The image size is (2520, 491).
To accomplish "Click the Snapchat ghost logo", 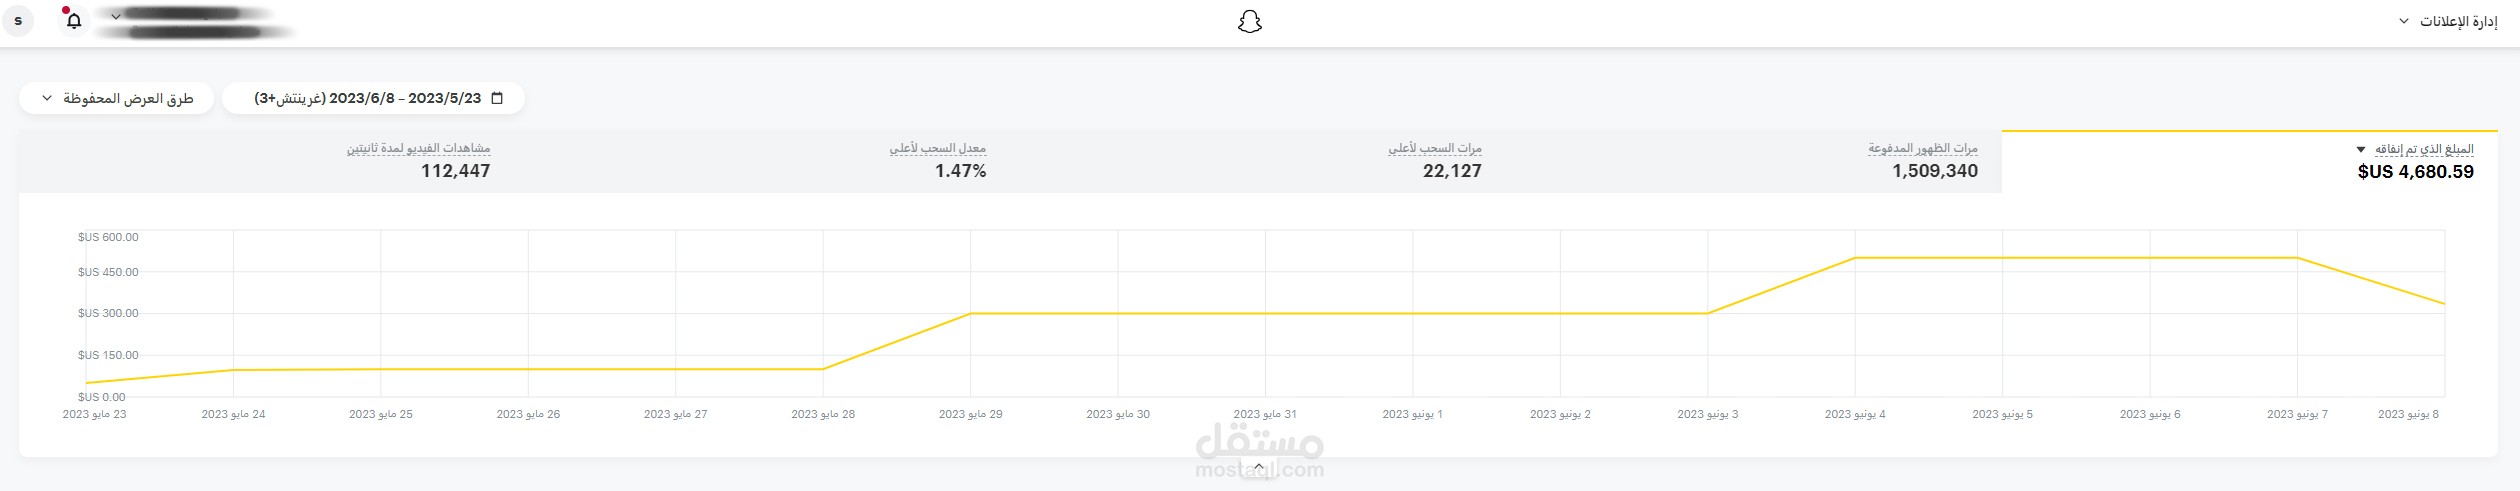I will pyautogui.click(x=1249, y=22).
